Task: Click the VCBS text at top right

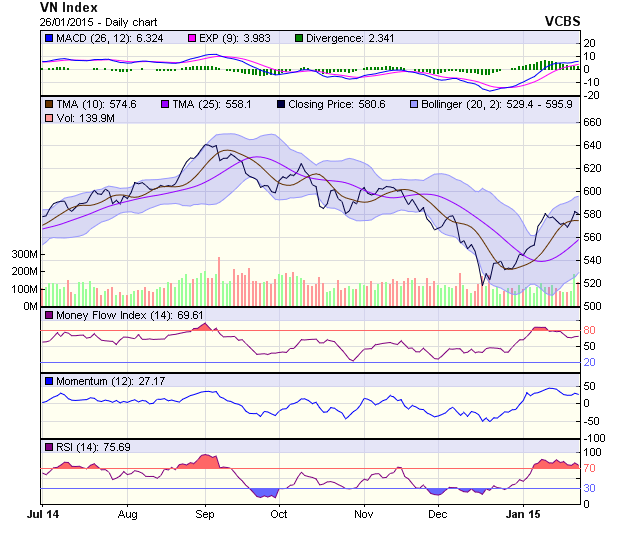Action: 562,20
